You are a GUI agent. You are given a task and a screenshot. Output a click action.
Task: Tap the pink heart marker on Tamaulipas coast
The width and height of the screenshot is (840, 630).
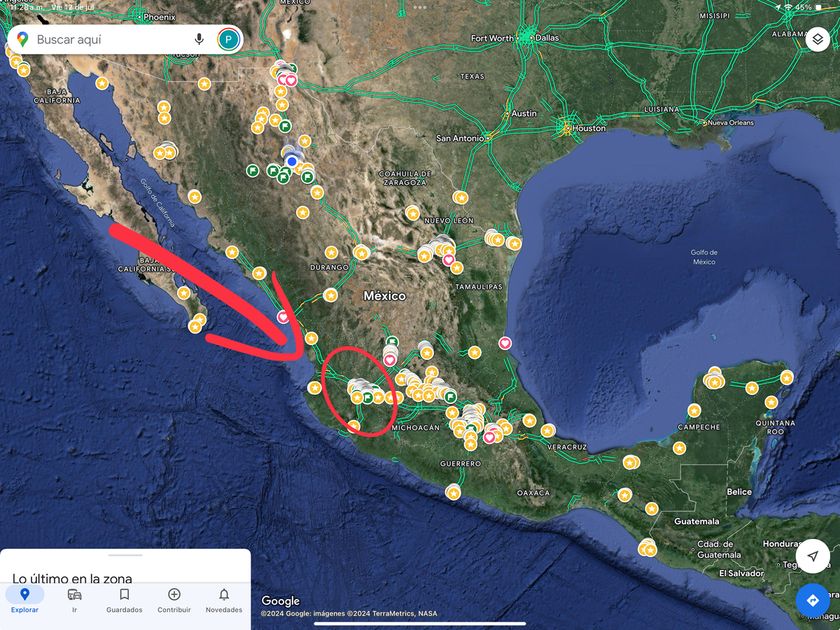(505, 343)
